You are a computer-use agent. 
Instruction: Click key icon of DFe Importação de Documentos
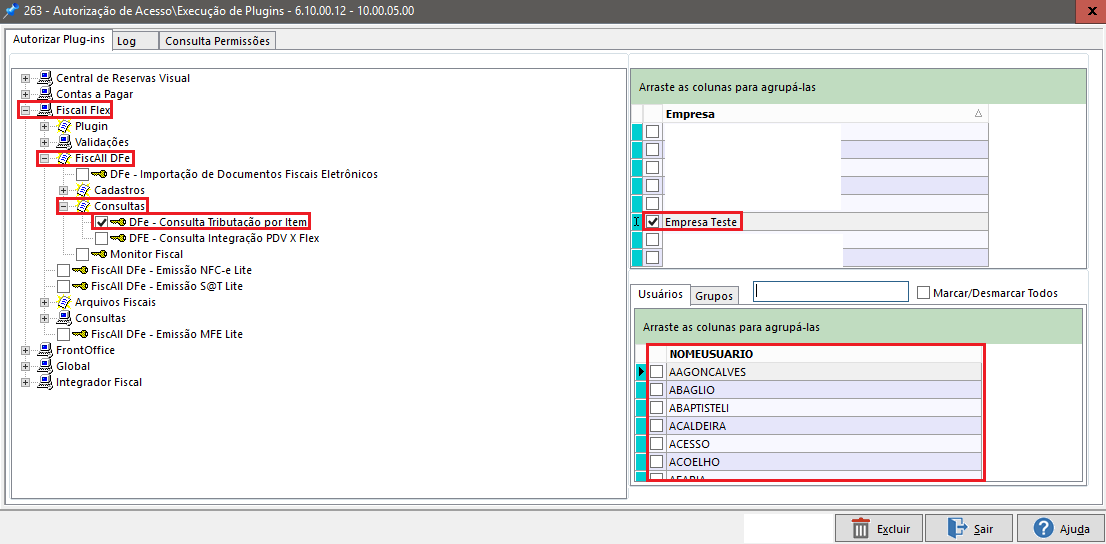pyautogui.click(x=99, y=174)
